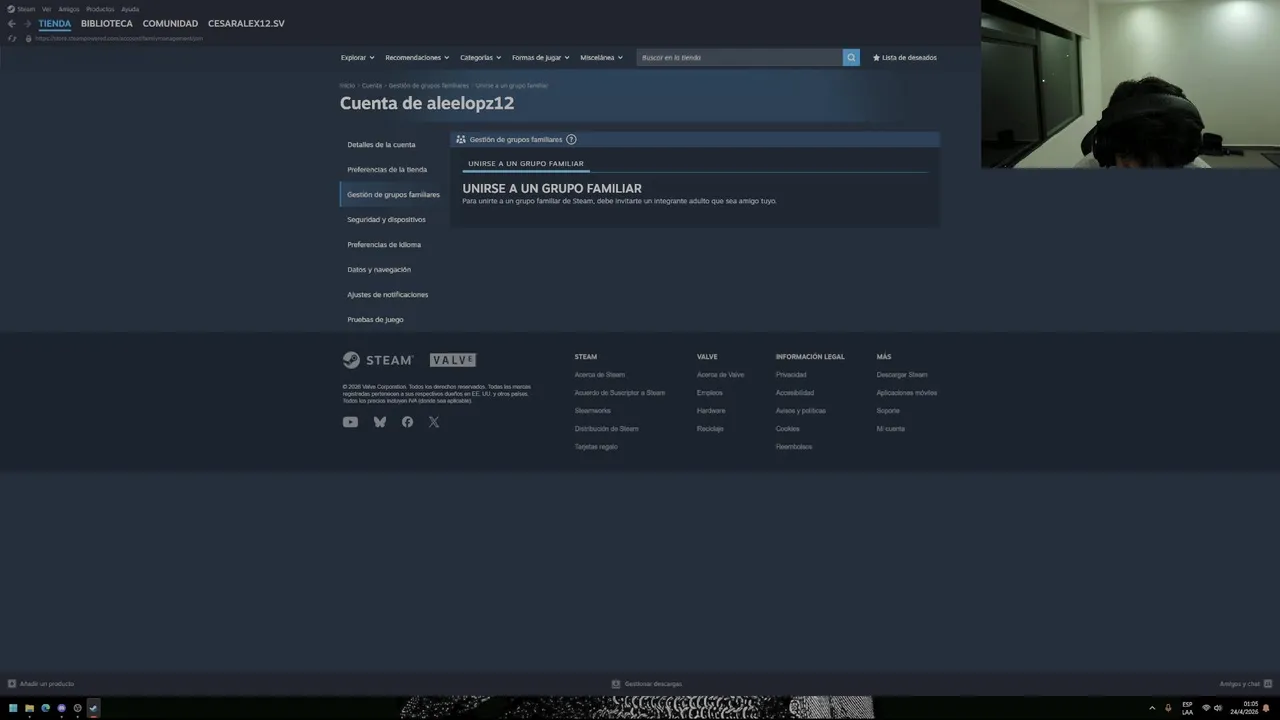
Task: Open Datos y navegación in sidebar
Action: 379,270
